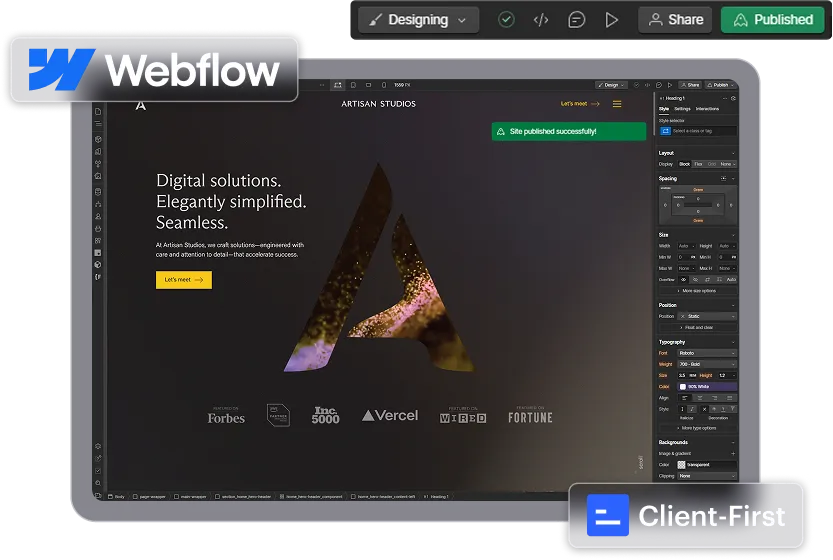Collapse the Layout section
833x560 pixels.
(x=733, y=153)
